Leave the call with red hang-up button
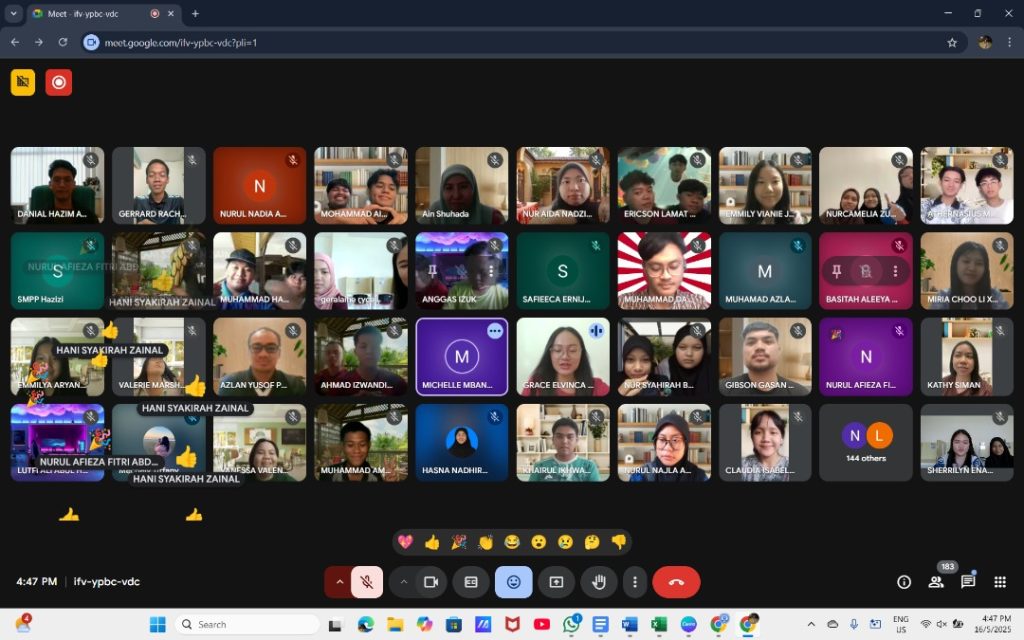The height and width of the screenshot is (640, 1024). click(x=676, y=582)
